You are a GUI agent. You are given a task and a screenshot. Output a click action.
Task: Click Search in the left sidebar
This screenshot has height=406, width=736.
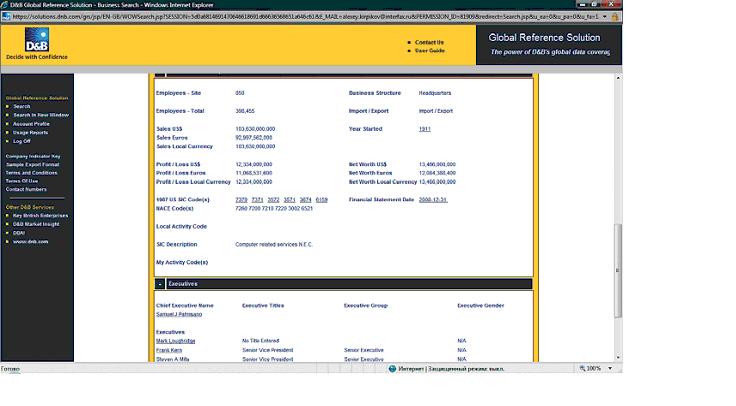pos(22,107)
